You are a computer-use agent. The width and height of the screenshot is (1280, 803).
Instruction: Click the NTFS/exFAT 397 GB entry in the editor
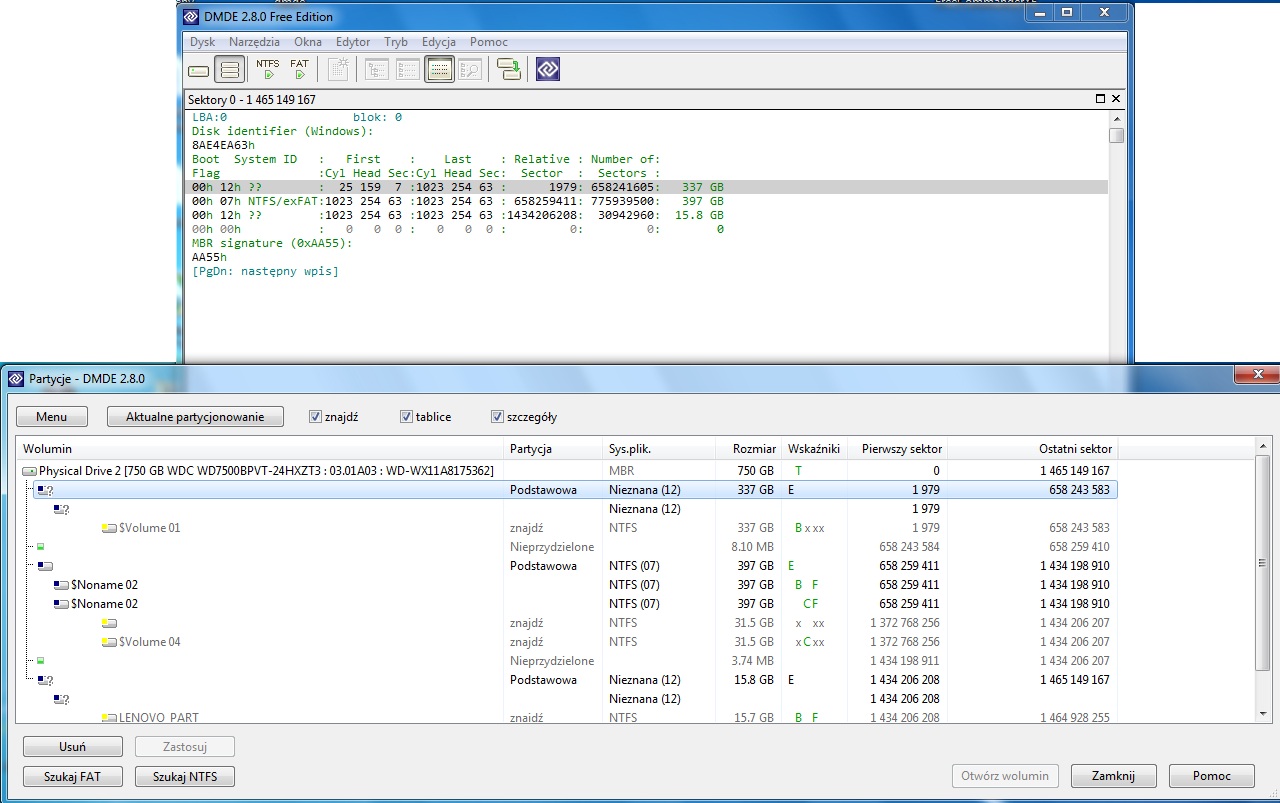(458, 201)
